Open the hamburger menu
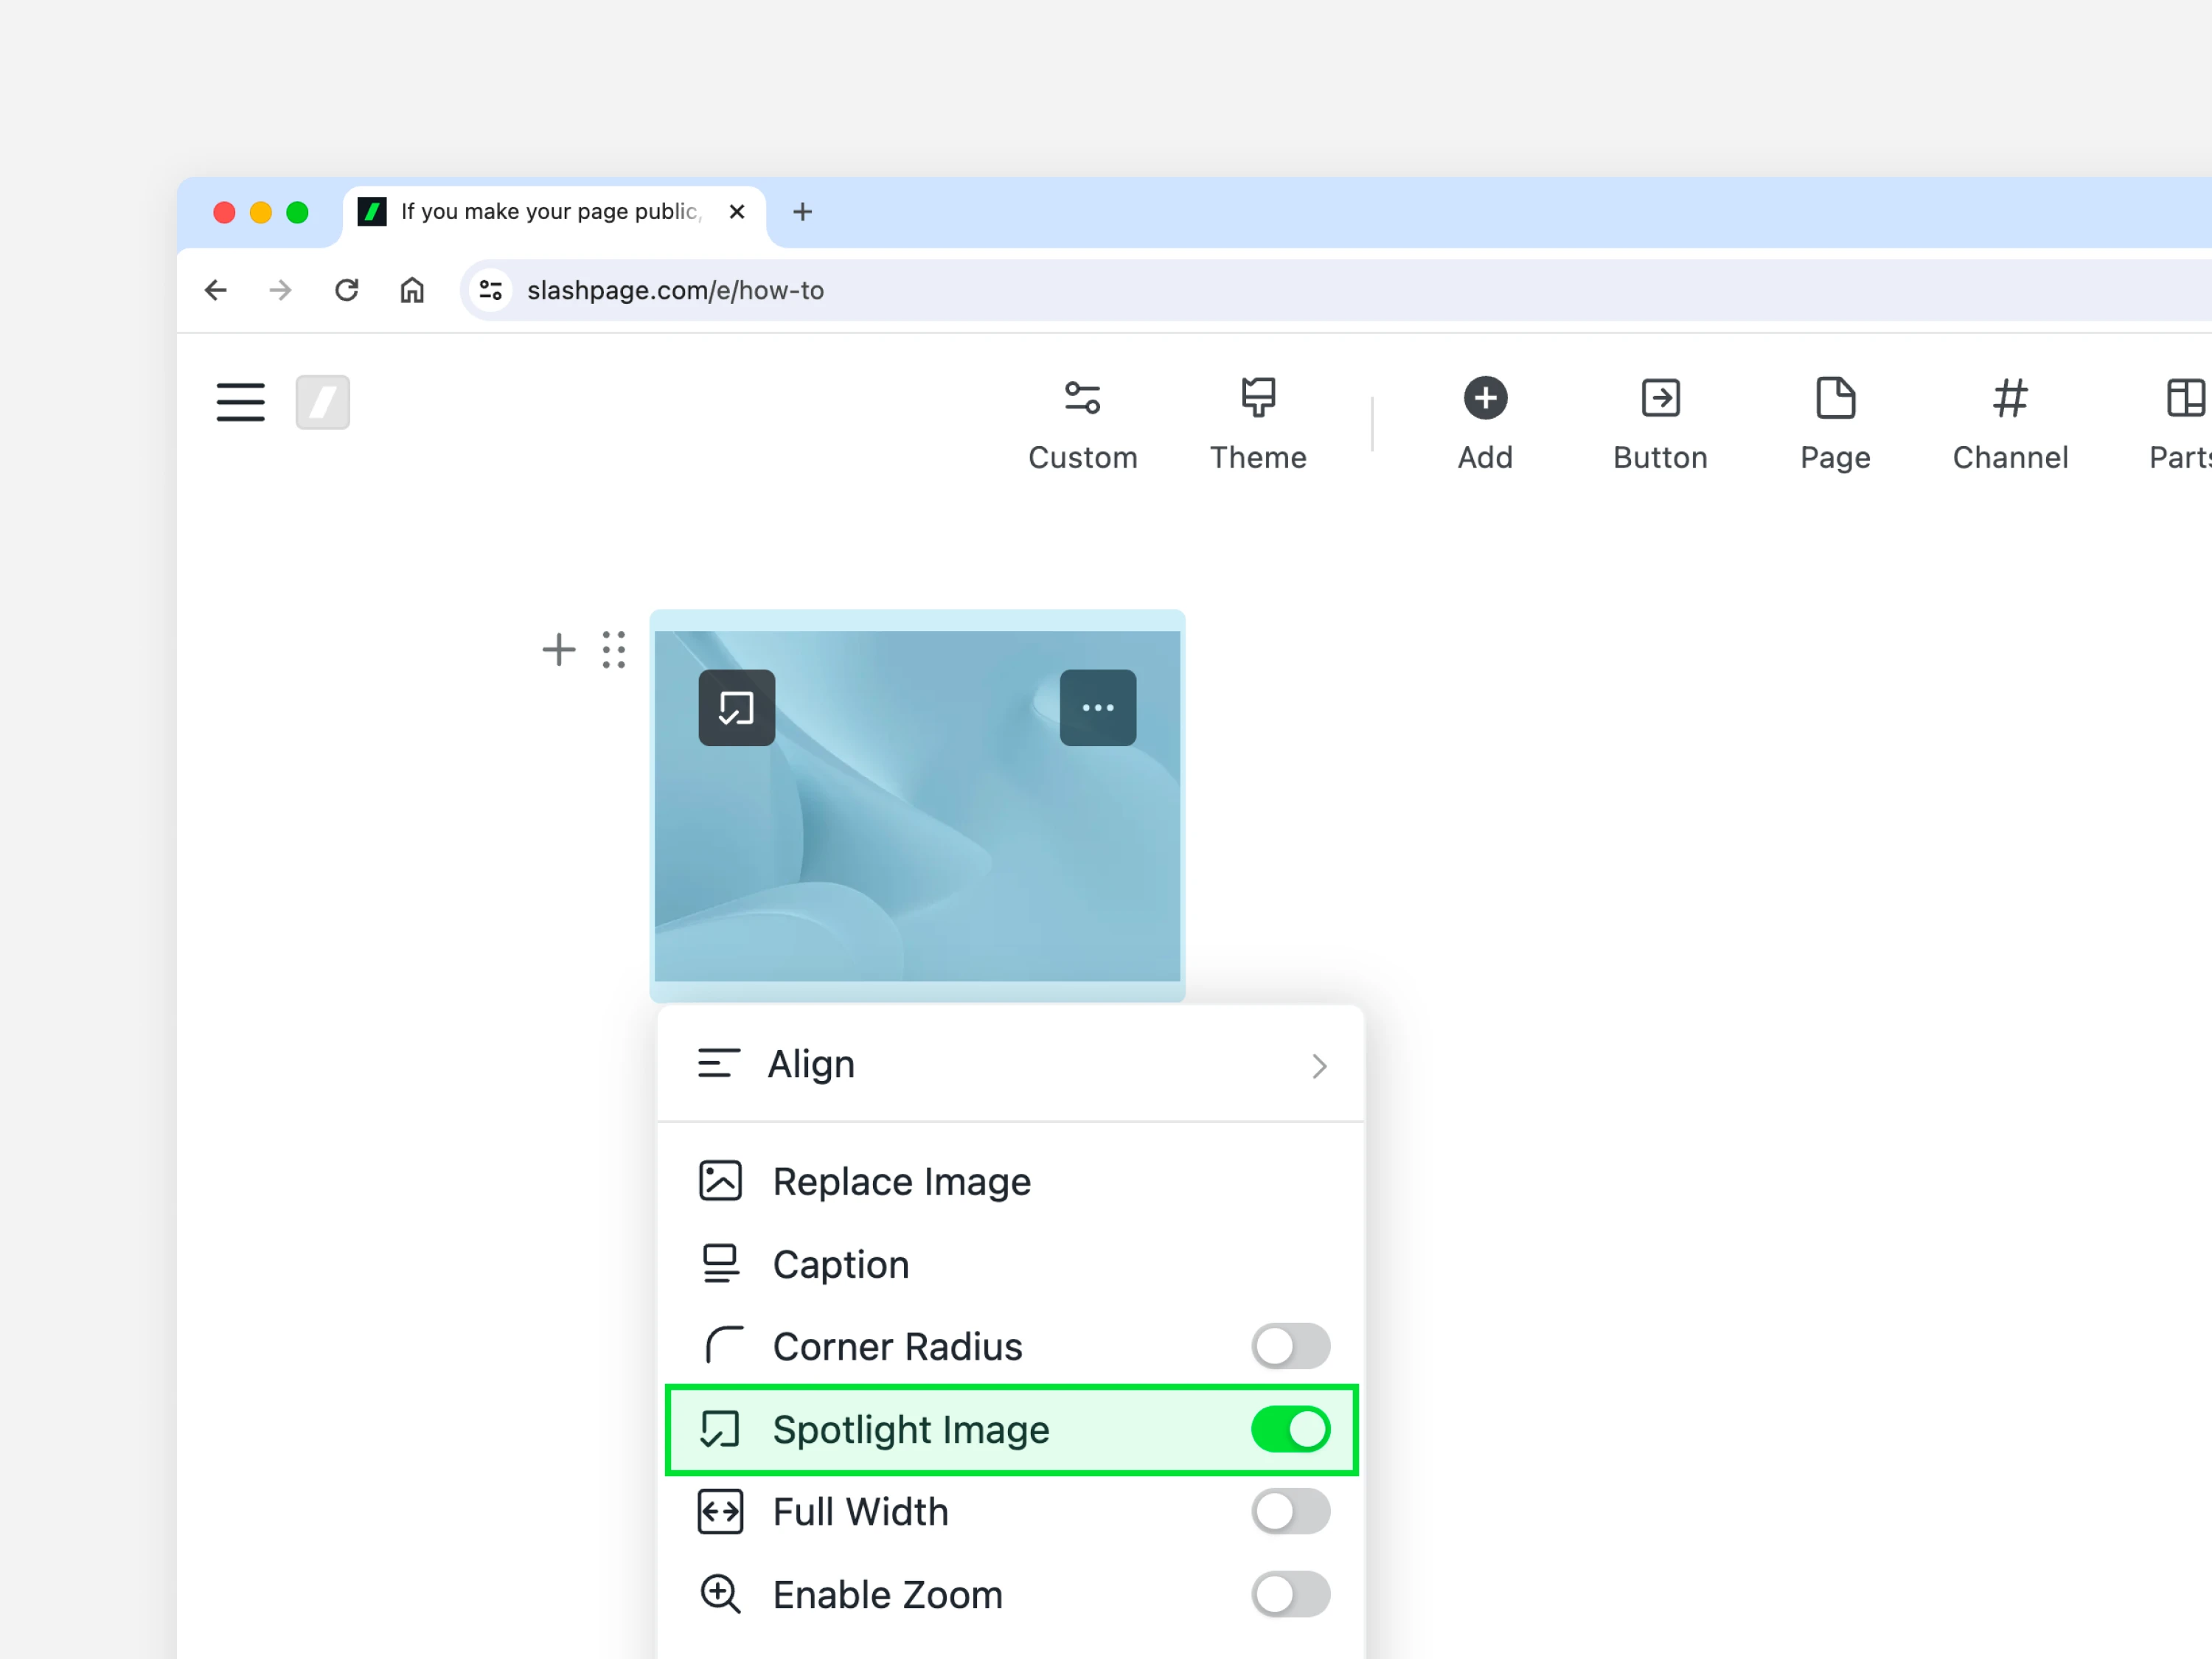 240,402
